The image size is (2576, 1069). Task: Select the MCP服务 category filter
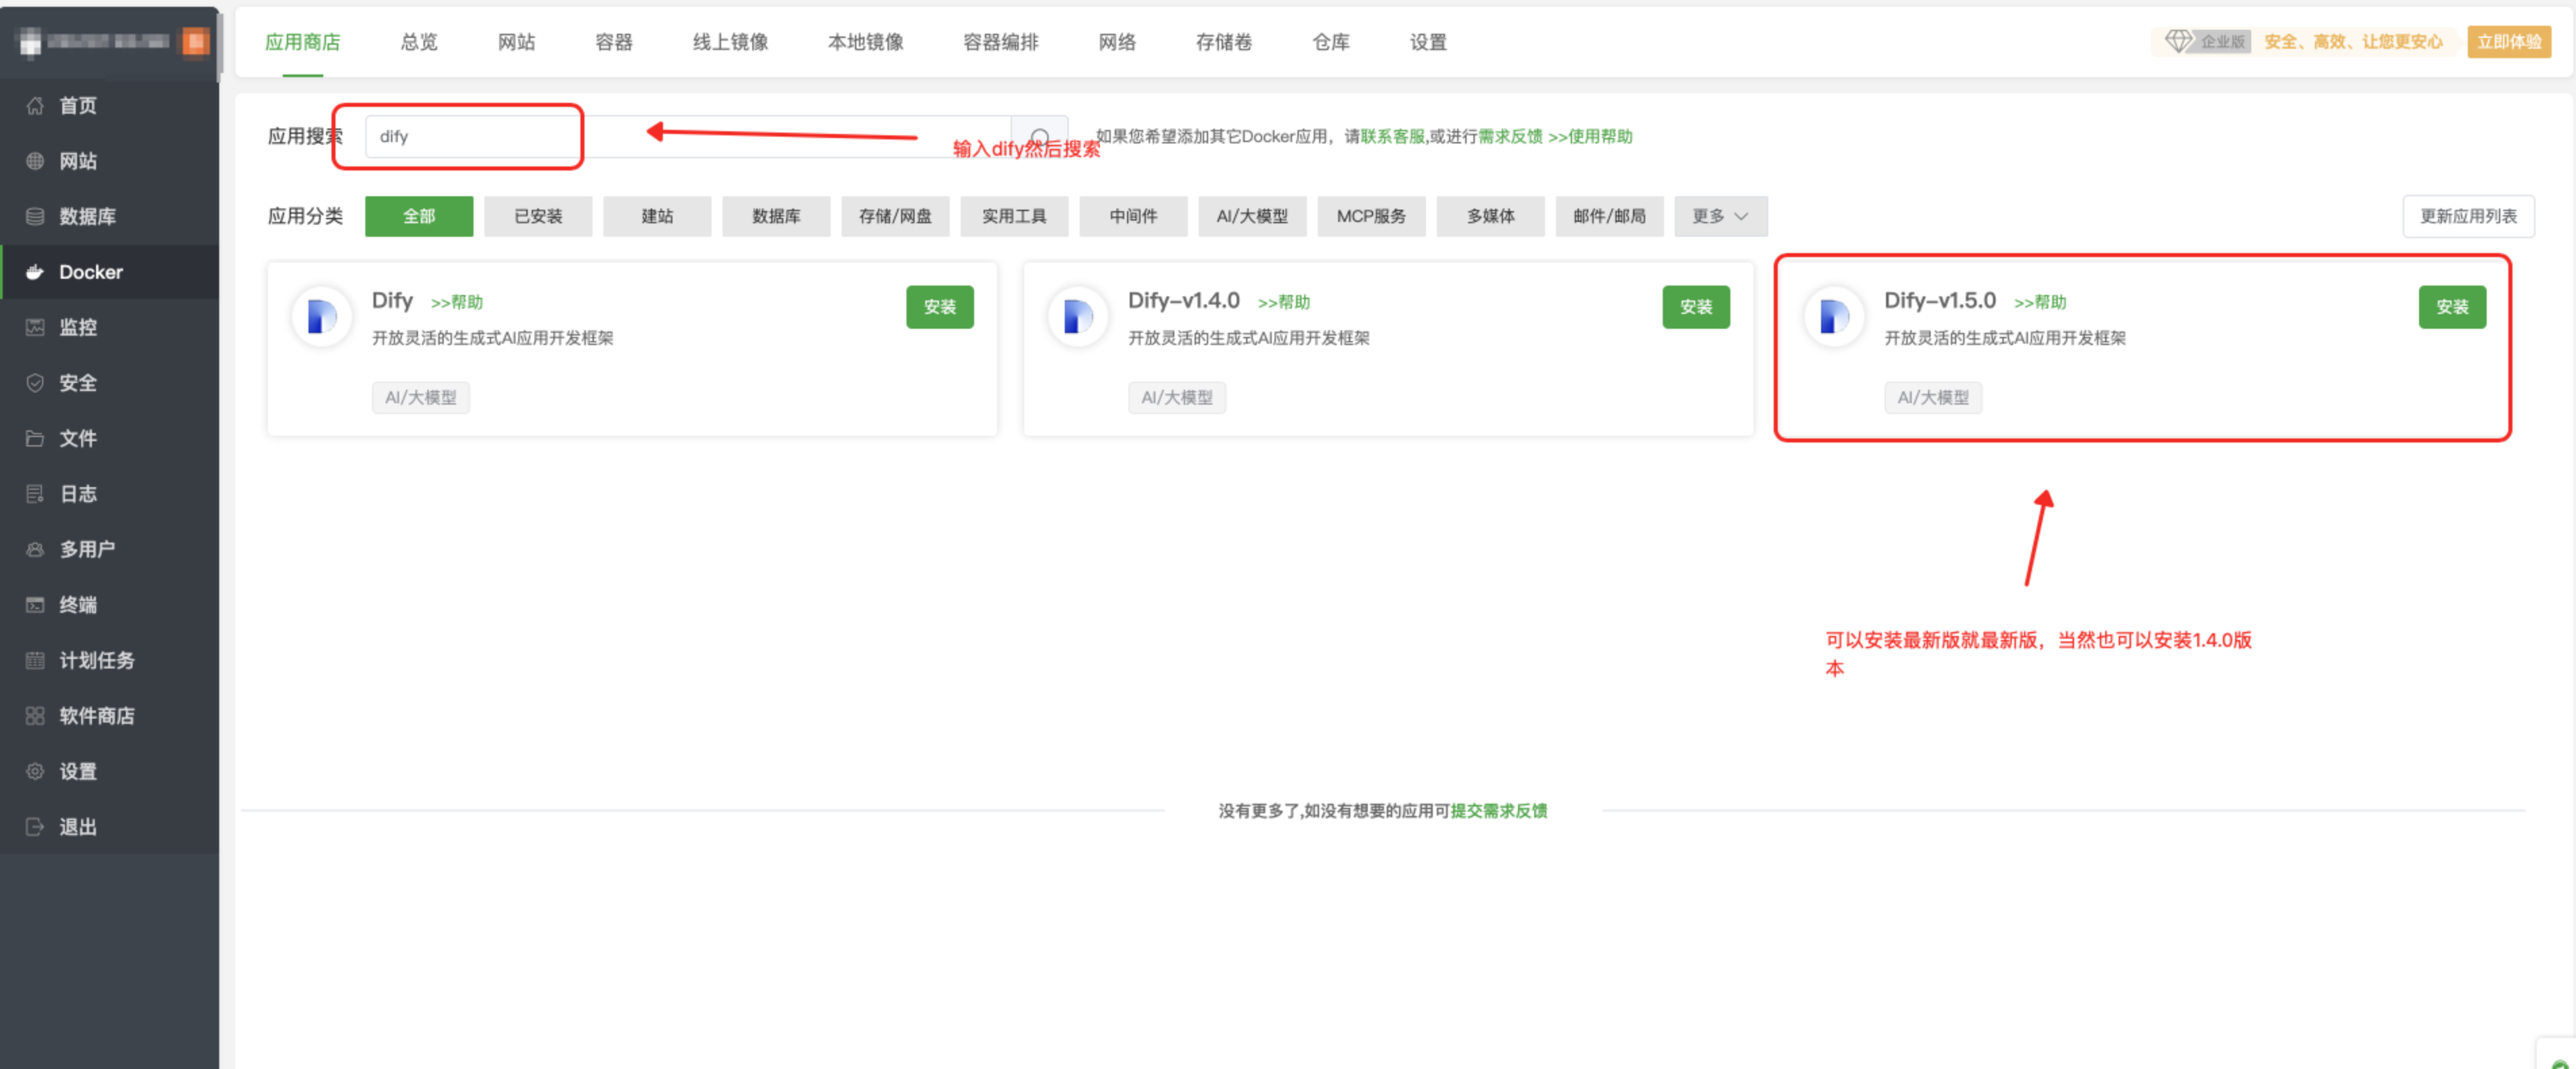(1371, 217)
